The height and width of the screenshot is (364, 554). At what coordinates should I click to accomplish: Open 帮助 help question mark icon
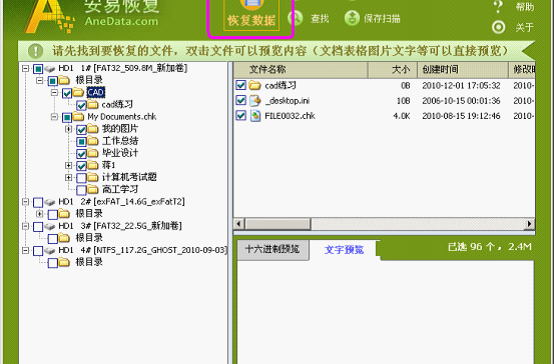tap(498, 6)
